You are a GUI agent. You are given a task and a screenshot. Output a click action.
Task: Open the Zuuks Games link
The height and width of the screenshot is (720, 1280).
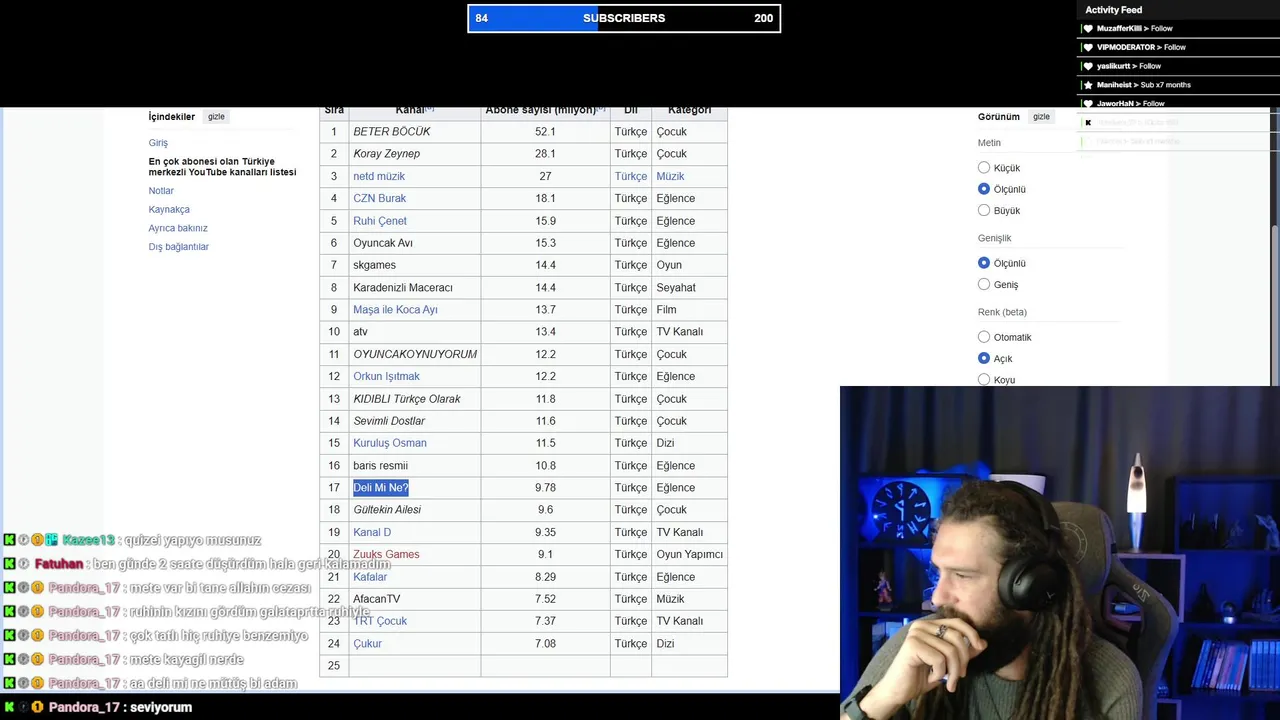point(386,554)
